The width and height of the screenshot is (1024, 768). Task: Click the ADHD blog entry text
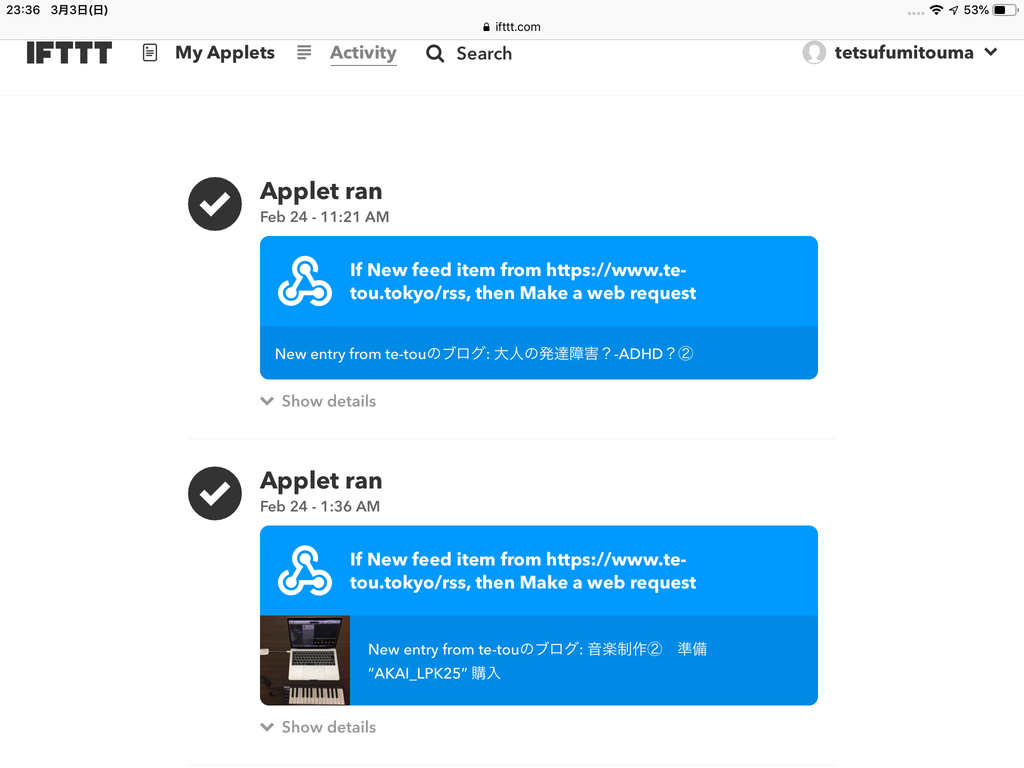pos(484,353)
